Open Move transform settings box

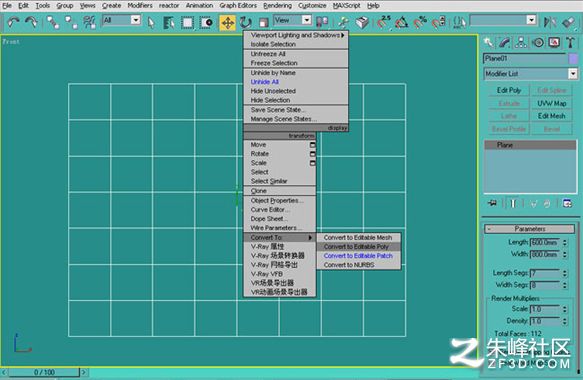[313, 145]
